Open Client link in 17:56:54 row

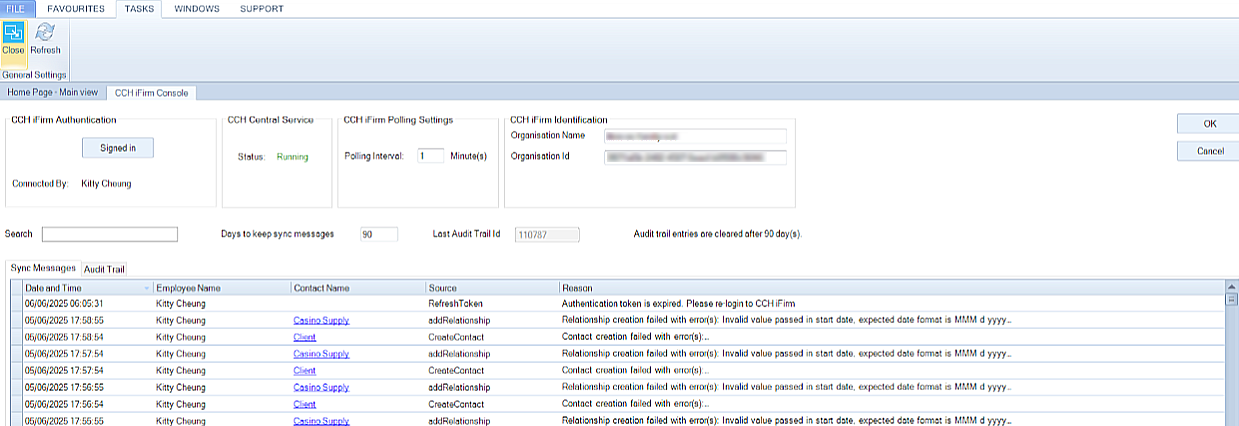click(x=304, y=405)
